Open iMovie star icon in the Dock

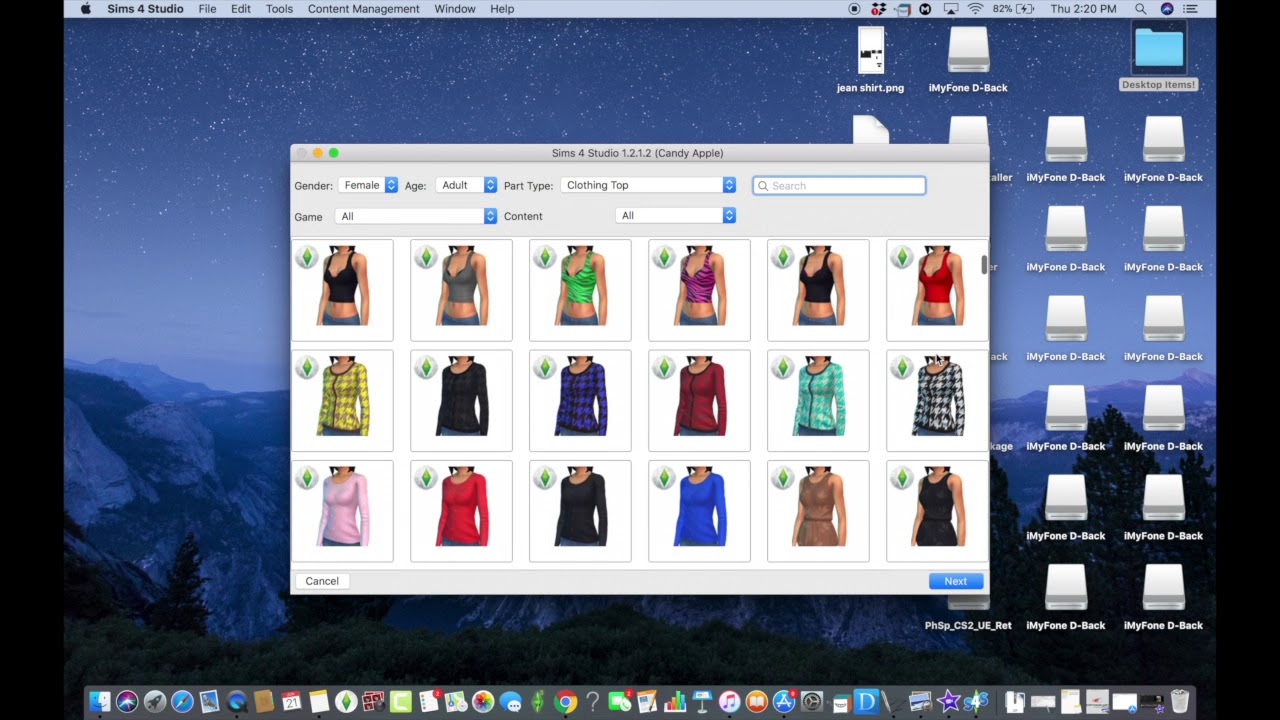point(948,701)
